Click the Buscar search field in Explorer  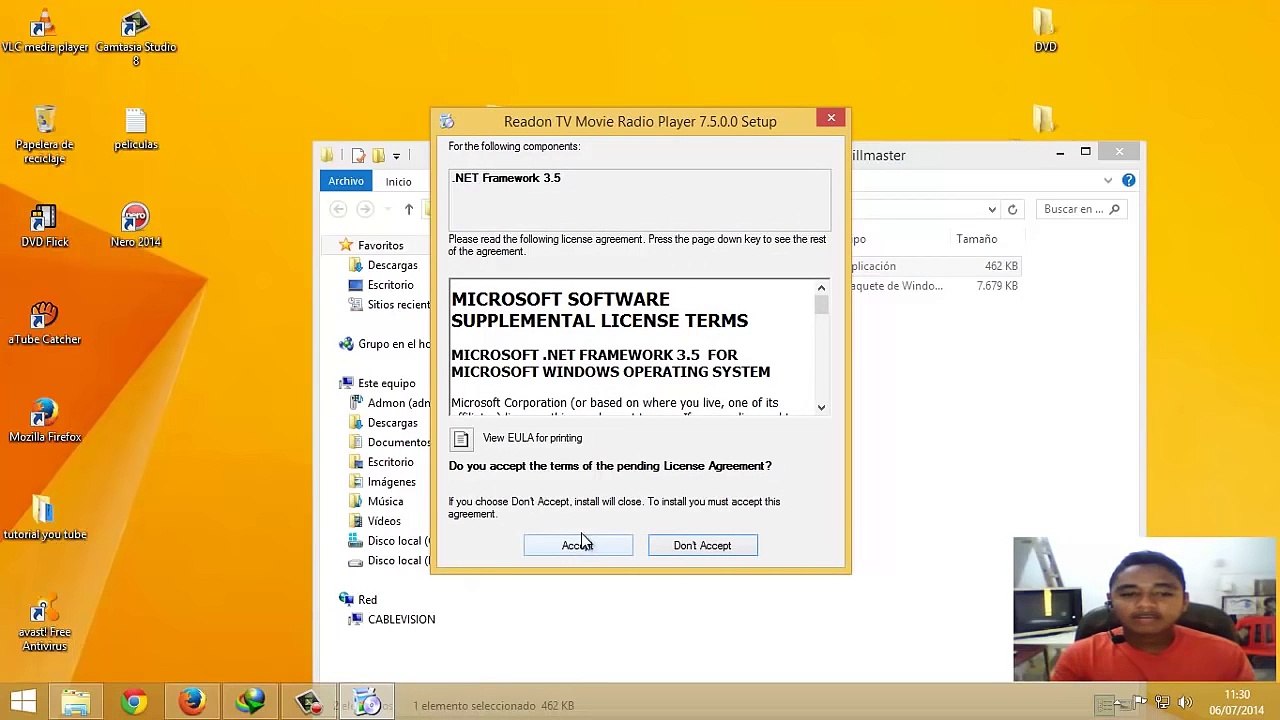point(1082,209)
